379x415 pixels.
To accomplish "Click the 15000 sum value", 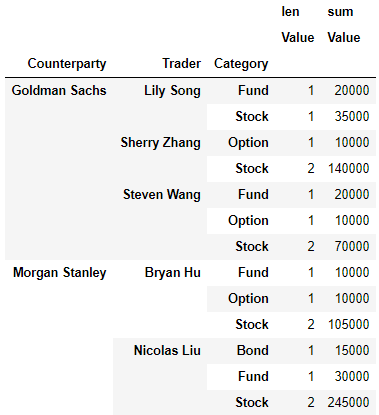I will coord(352,350).
